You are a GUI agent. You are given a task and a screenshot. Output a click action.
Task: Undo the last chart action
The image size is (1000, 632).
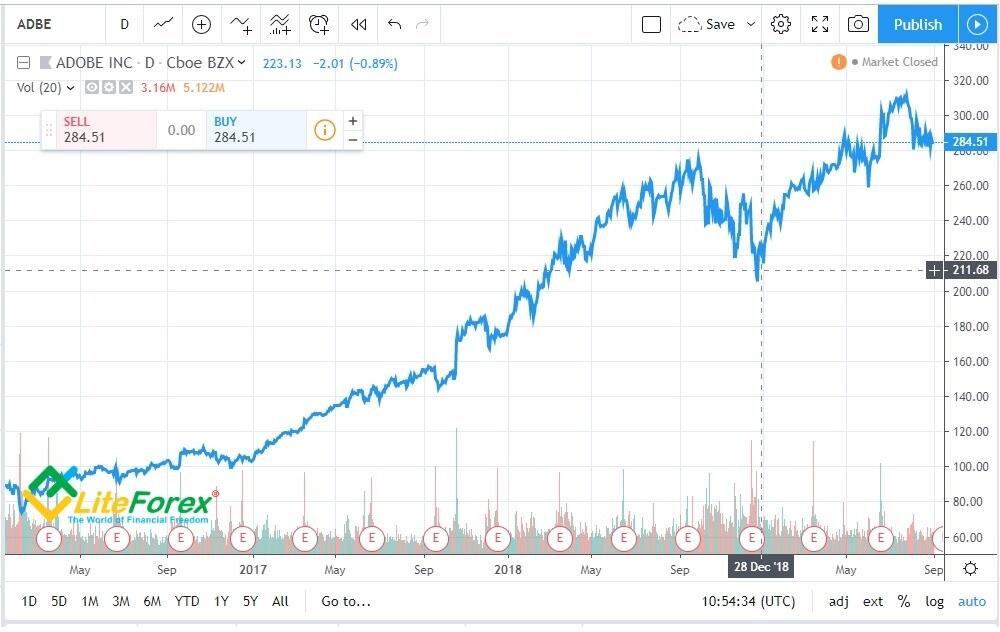coord(396,24)
